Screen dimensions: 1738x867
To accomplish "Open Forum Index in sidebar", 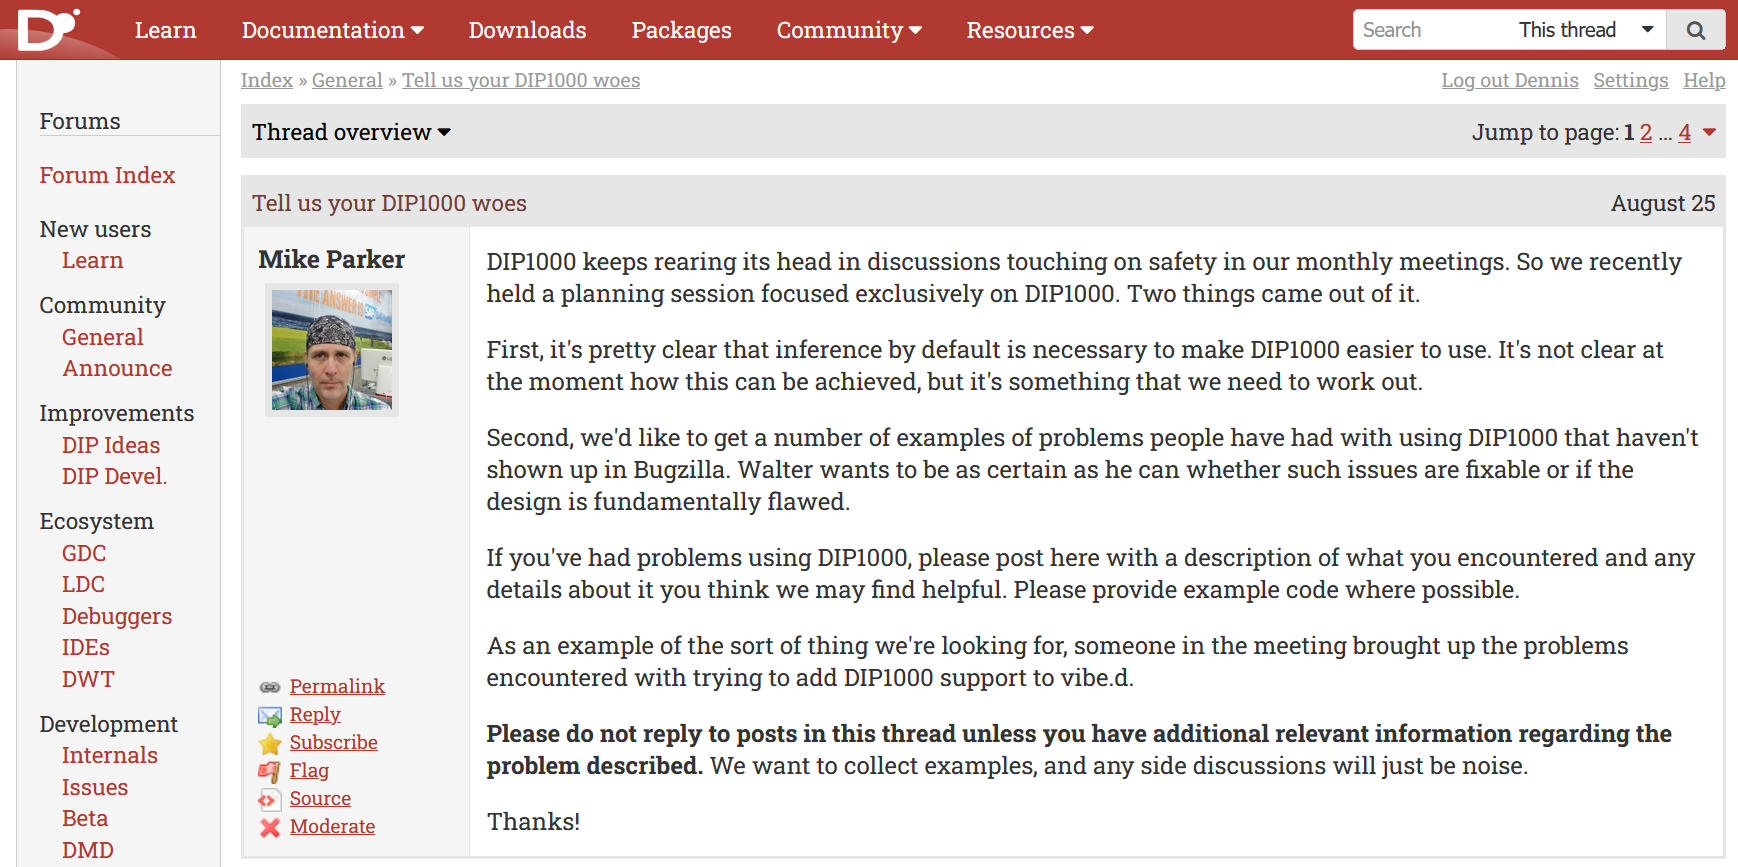I will (107, 175).
